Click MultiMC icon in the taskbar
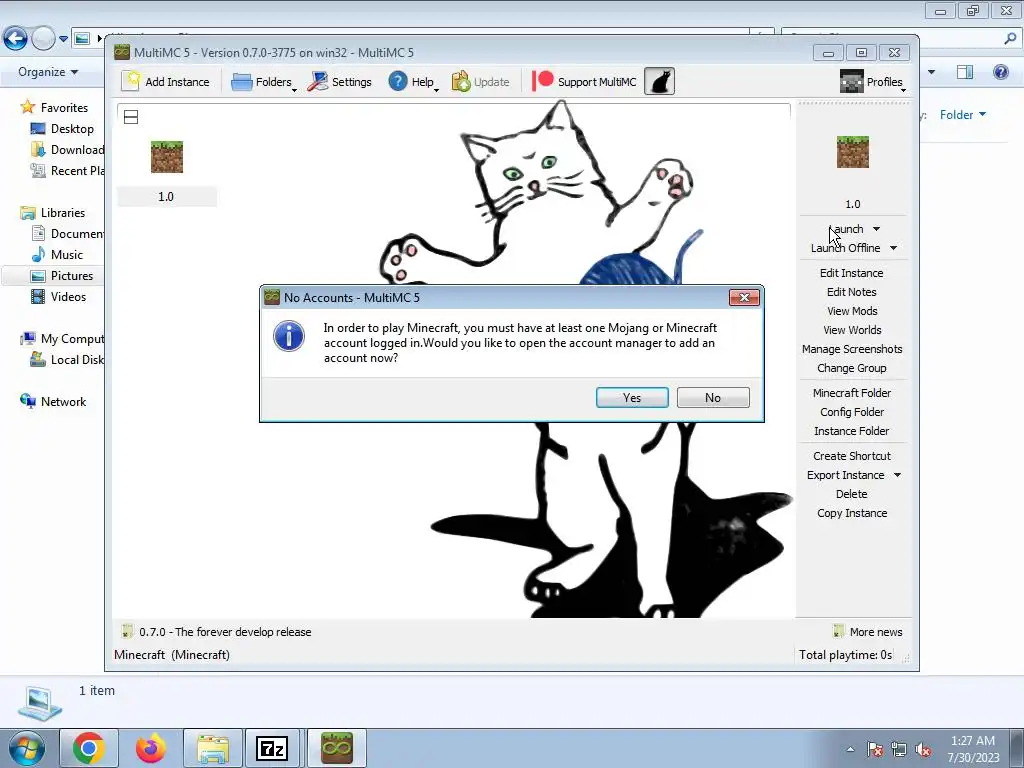 337,748
